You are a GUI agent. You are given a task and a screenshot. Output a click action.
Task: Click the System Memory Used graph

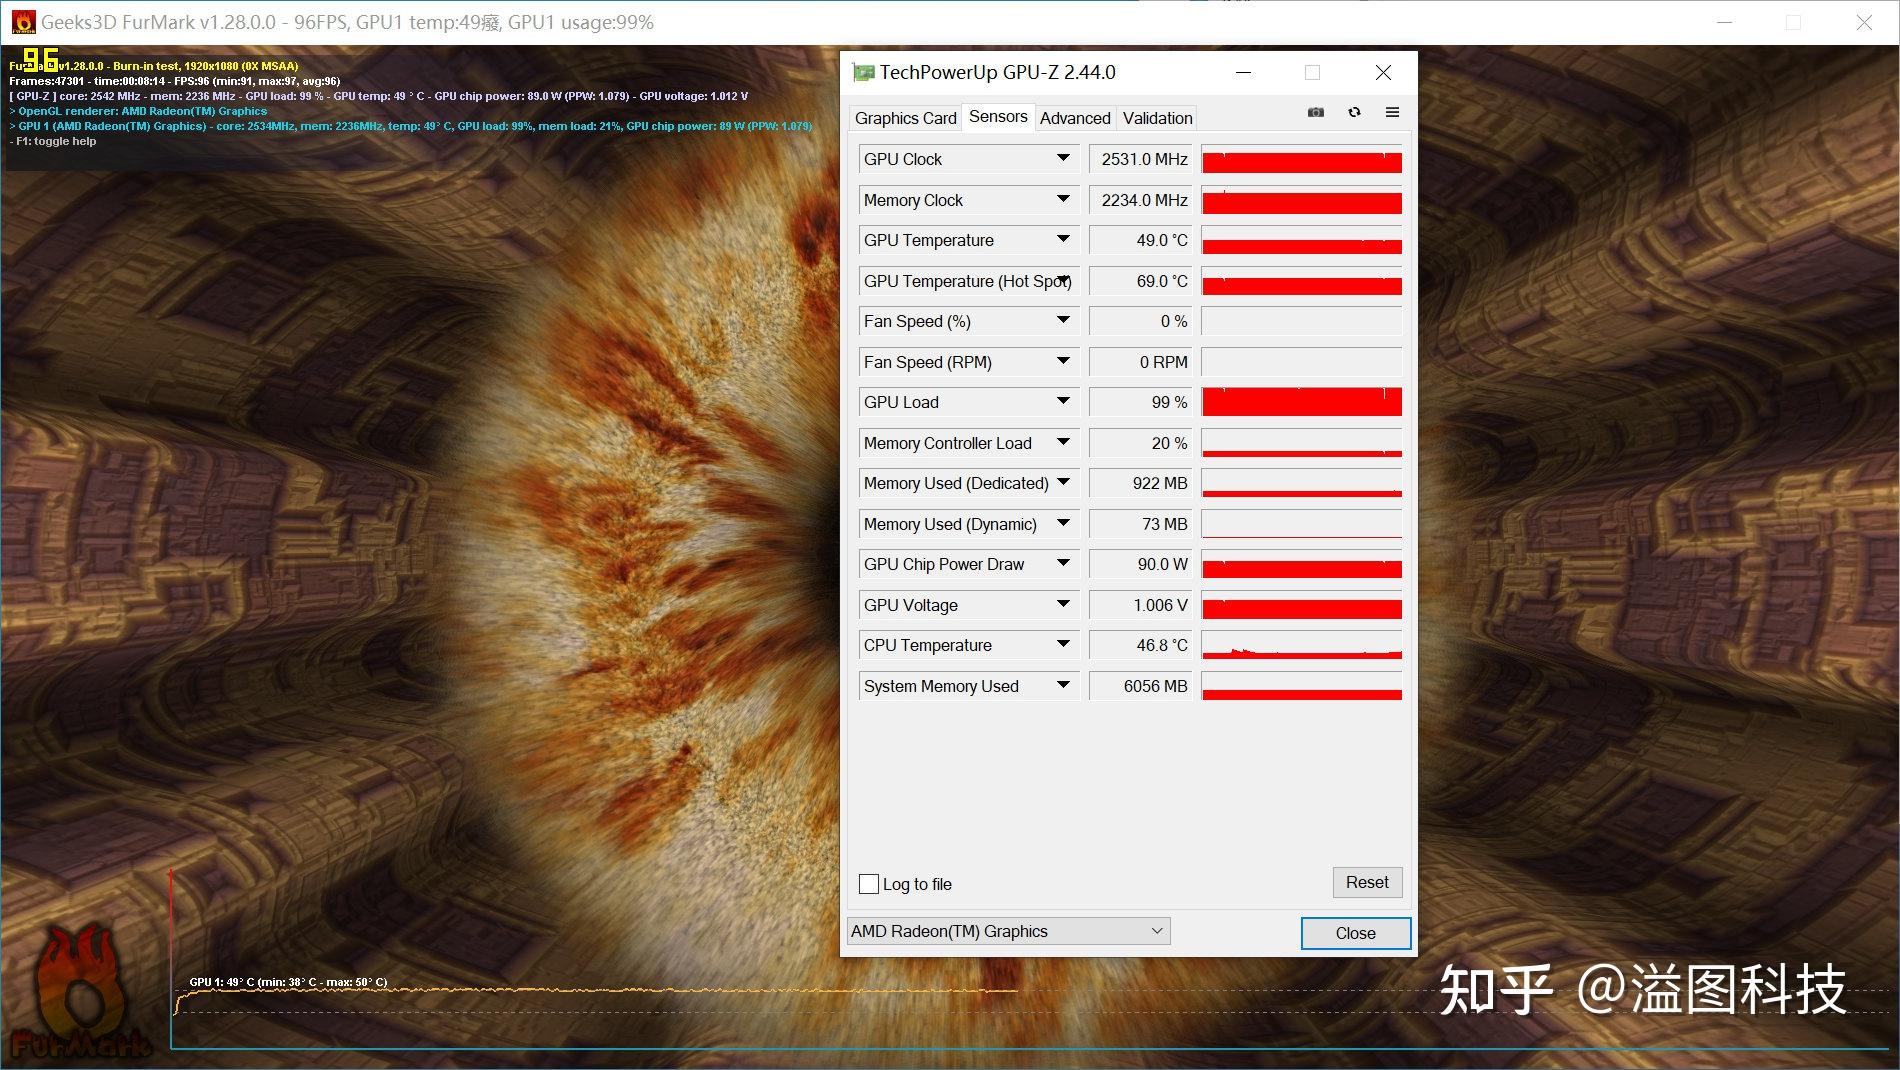click(1301, 686)
